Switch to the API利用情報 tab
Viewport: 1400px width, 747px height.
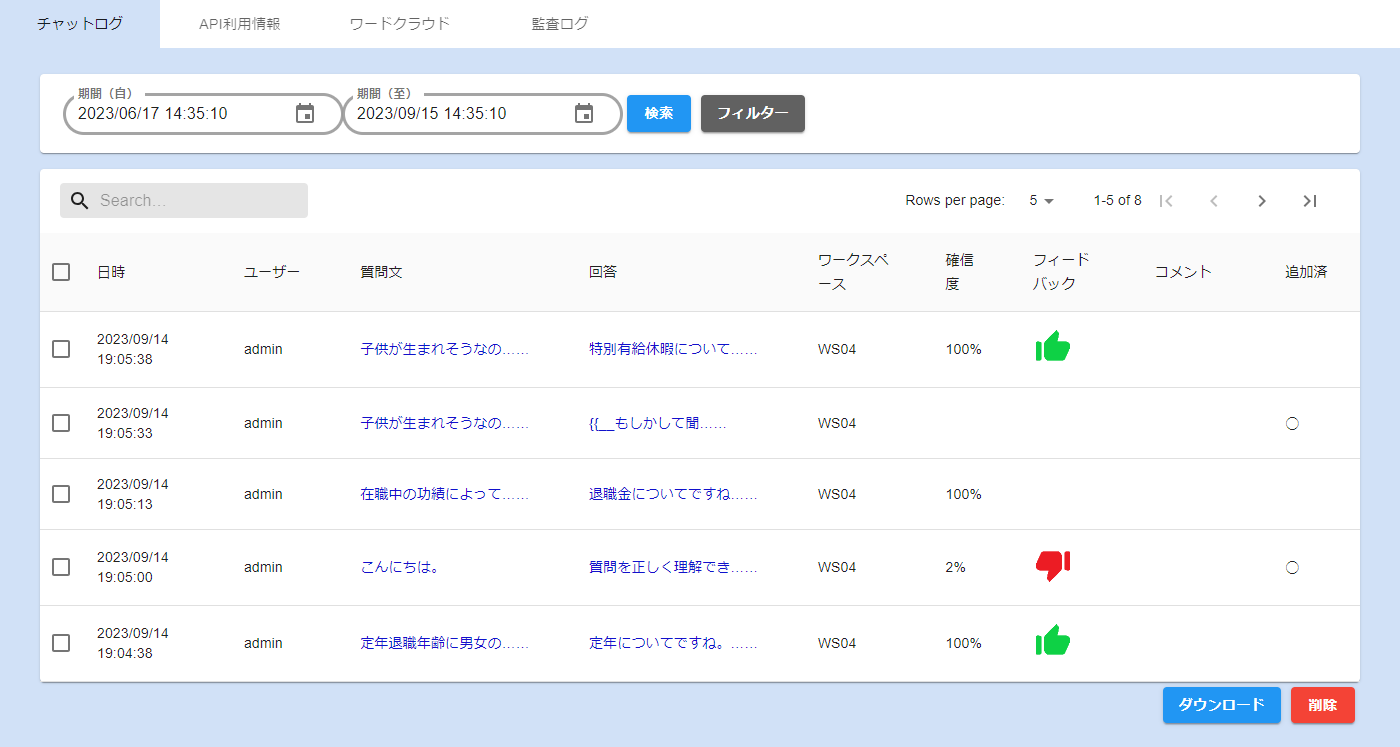point(240,24)
